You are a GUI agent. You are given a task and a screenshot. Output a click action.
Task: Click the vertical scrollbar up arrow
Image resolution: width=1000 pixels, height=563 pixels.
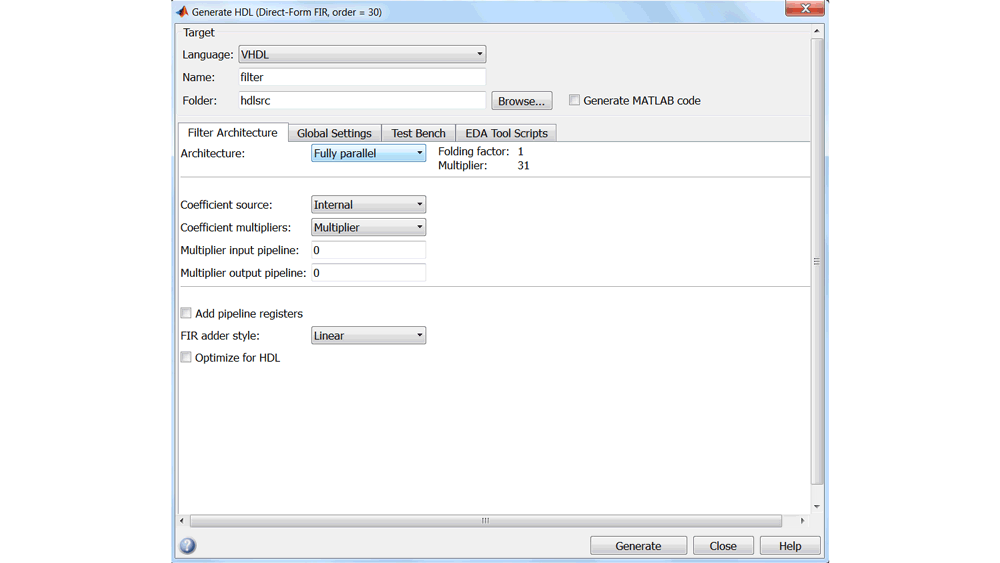point(817,31)
